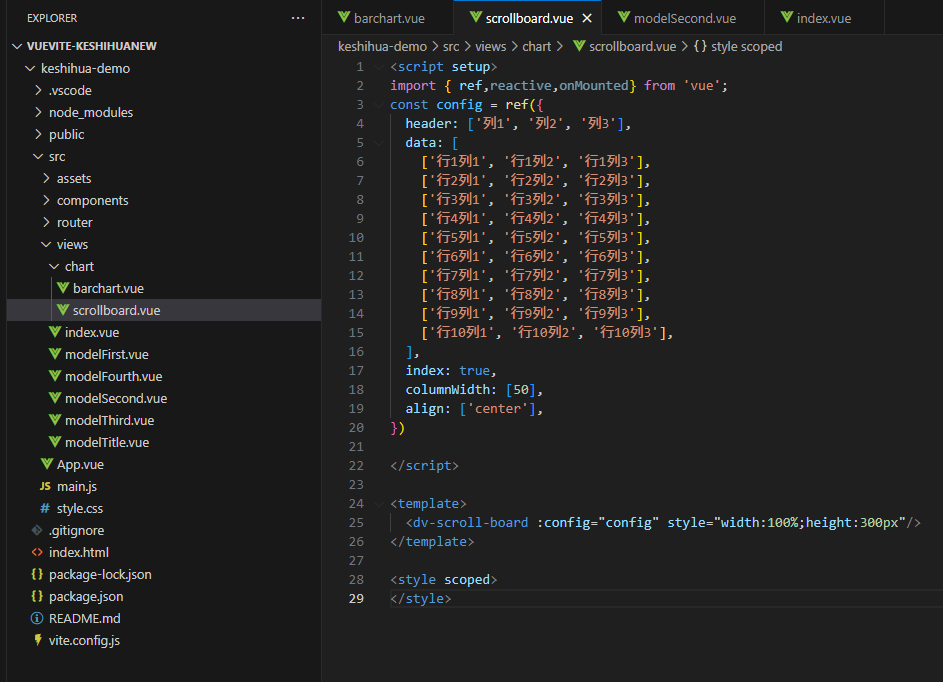This screenshot has width=943, height=682.
Task: Open the Explorer more actions ellipsis menu
Action: (298, 18)
